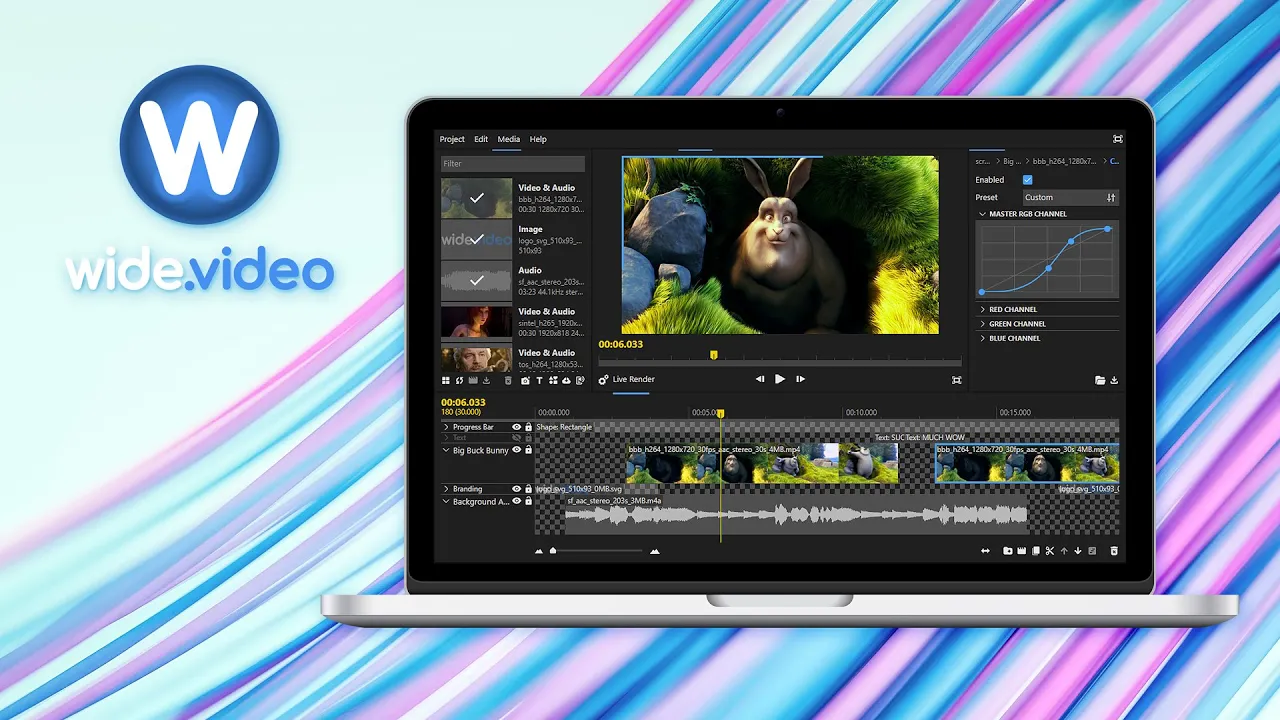Click the yellow marker on preview scrubber

point(713,355)
